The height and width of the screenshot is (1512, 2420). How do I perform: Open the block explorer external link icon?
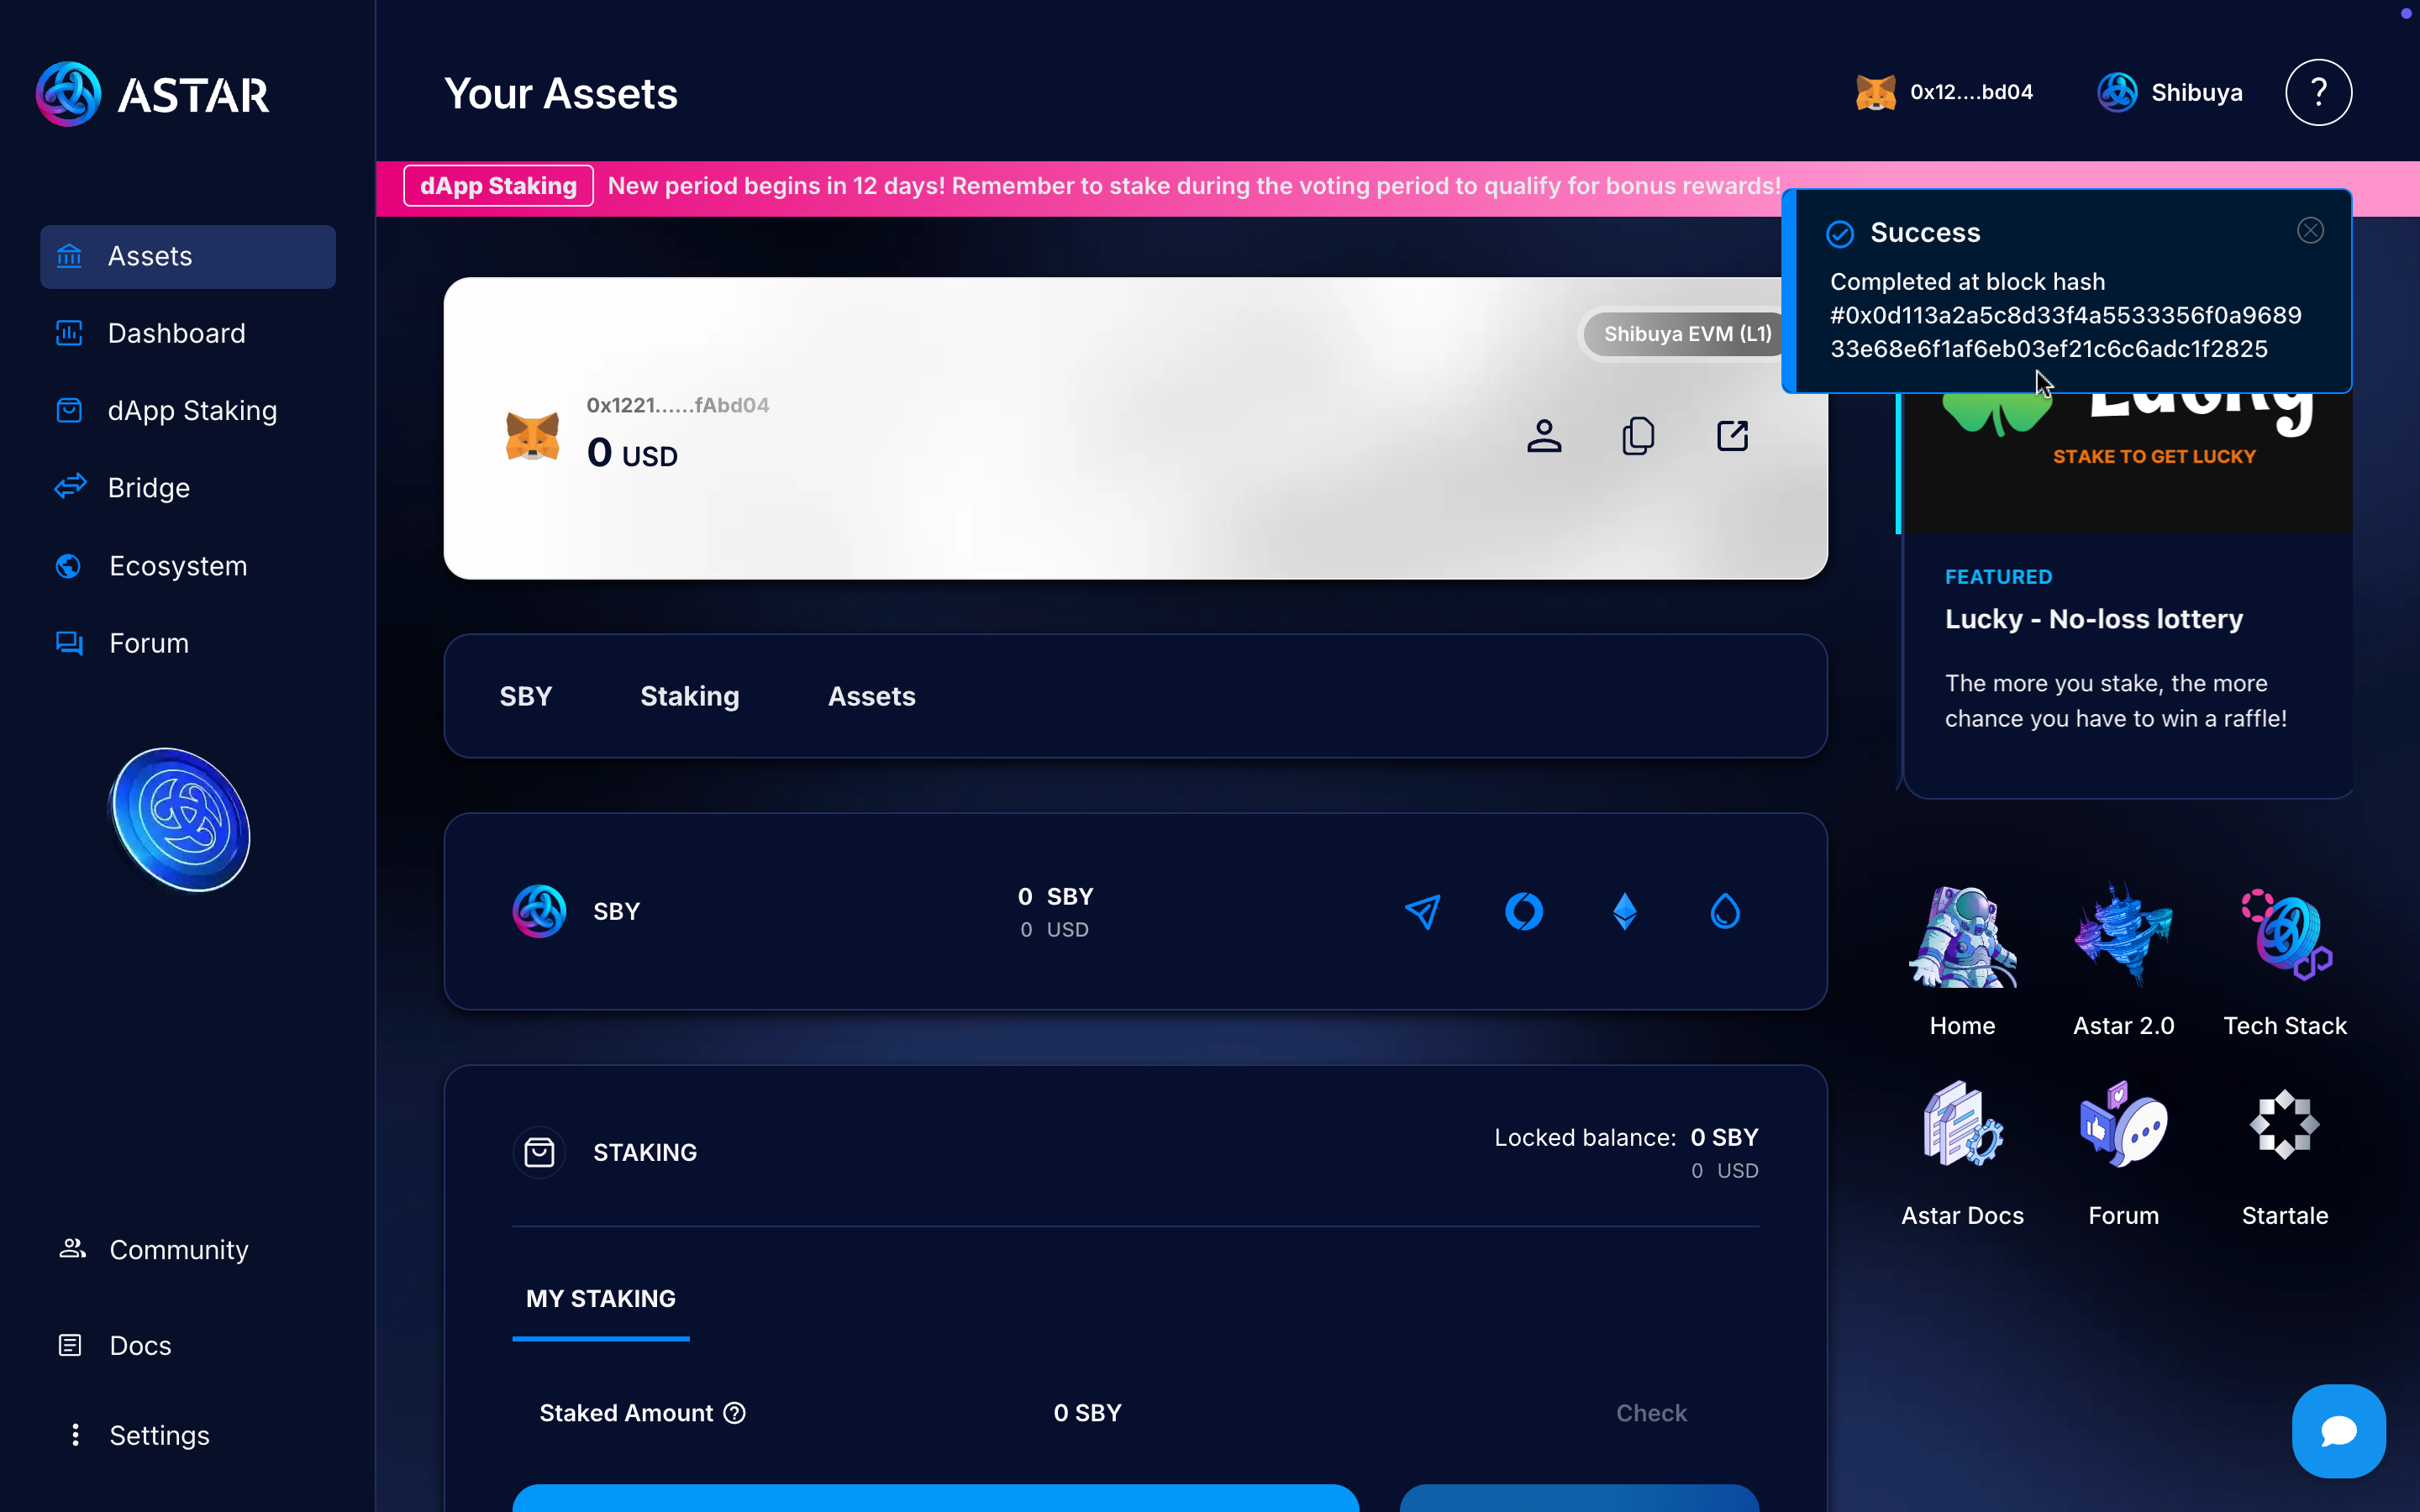pos(1732,436)
